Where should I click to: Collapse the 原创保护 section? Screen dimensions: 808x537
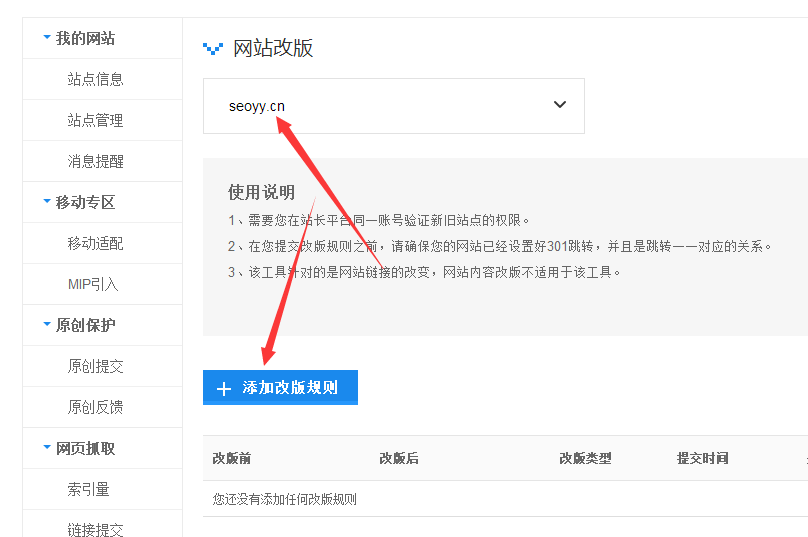(x=85, y=325)
